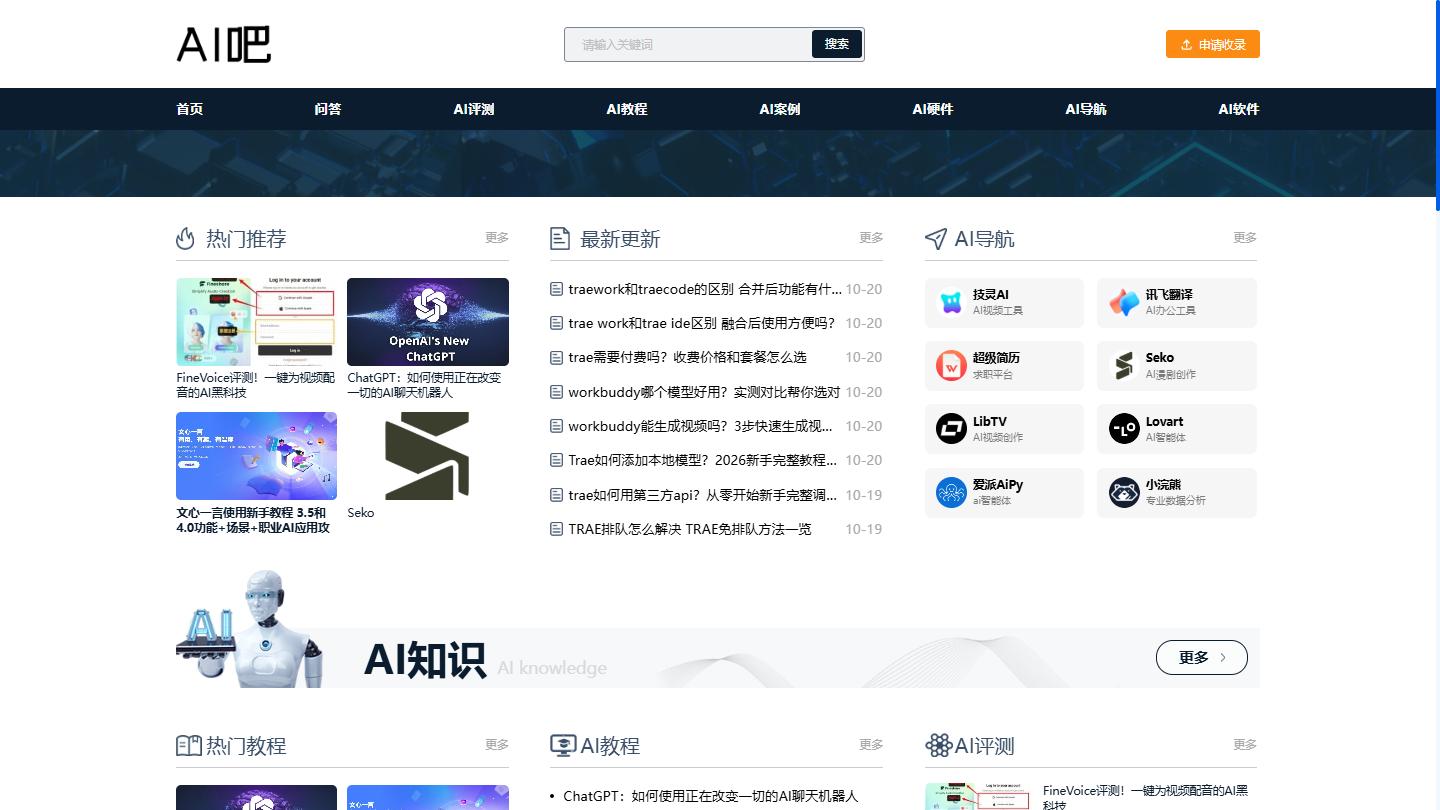
Task: Click the upload icon in 申请收录
Action: 1186,45
